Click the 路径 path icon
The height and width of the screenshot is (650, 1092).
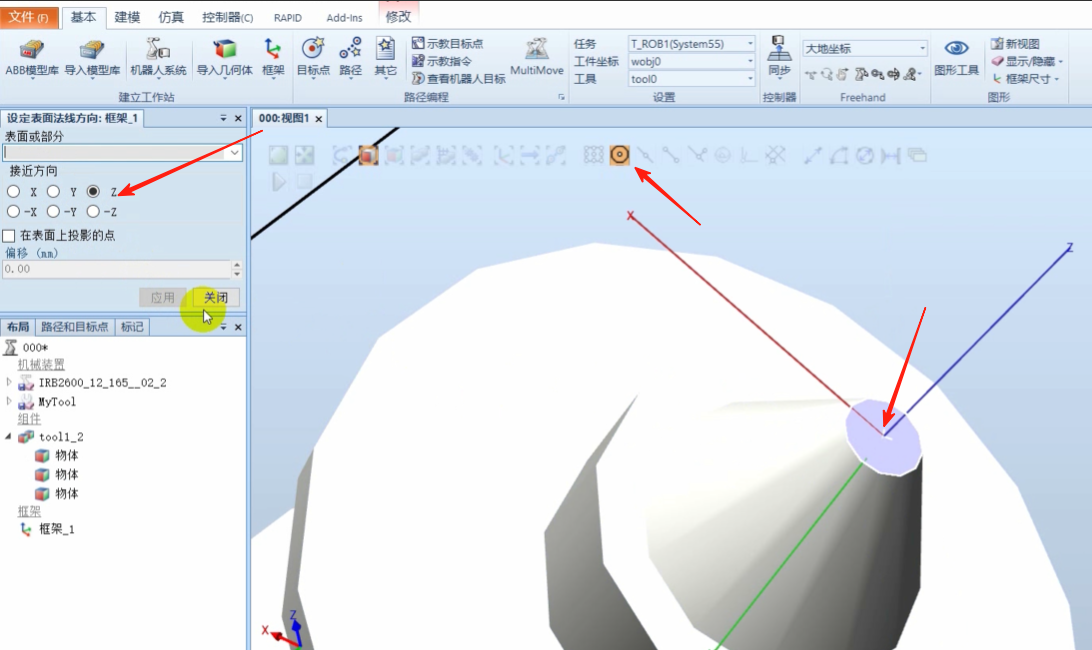(350, 48)
